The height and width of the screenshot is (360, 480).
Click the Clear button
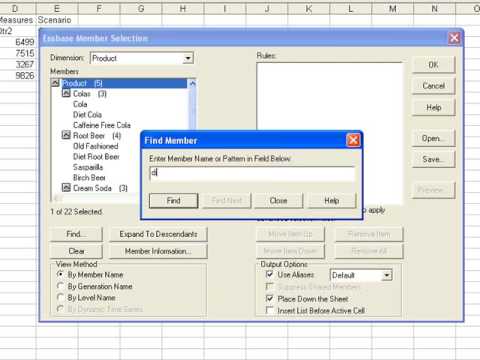pyautogui.click(x=76, y=251)
